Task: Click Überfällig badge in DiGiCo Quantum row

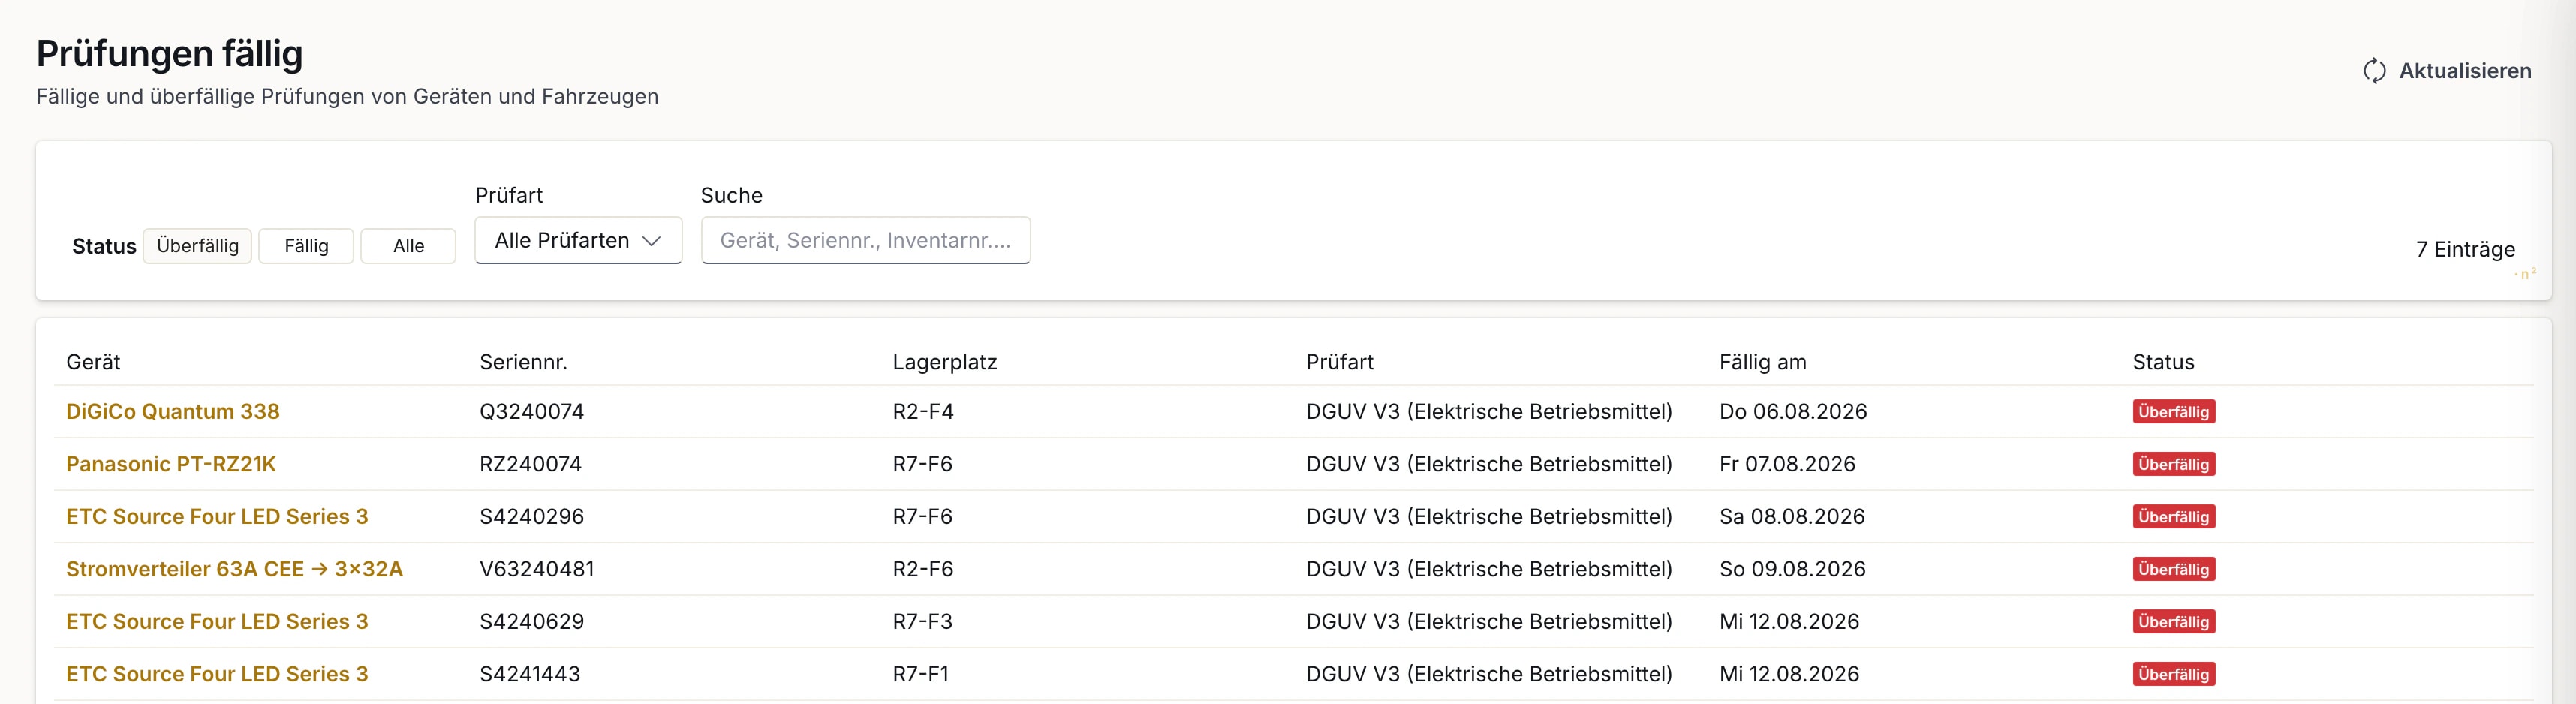Action: [x=2173, y=412]
